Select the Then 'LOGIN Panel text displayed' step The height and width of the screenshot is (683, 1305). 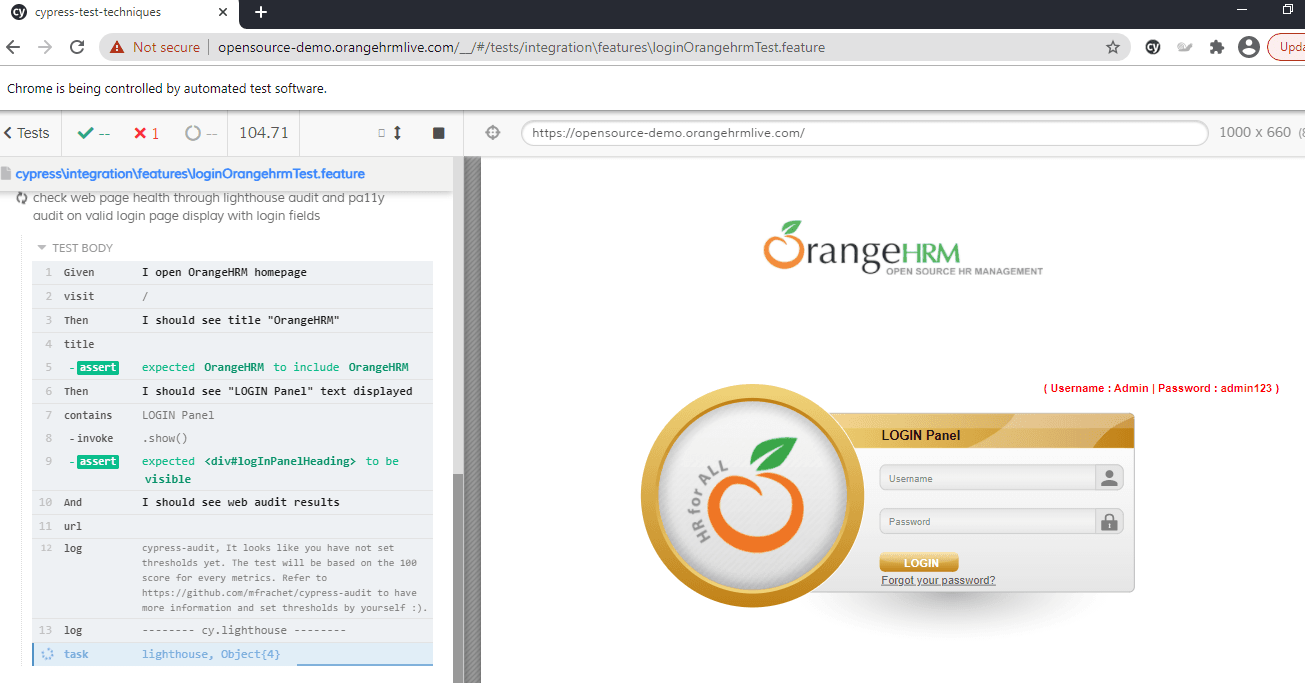[x=232, y=391]
